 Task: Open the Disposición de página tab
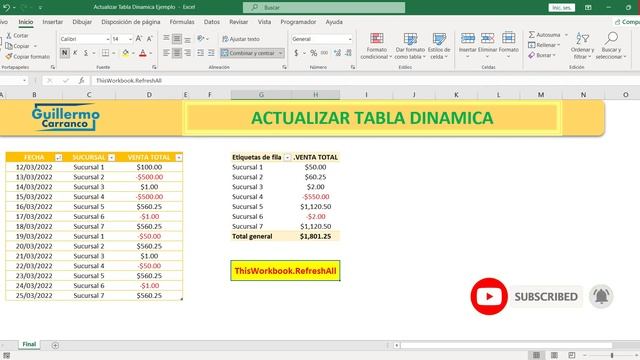[x=131, y=22]
